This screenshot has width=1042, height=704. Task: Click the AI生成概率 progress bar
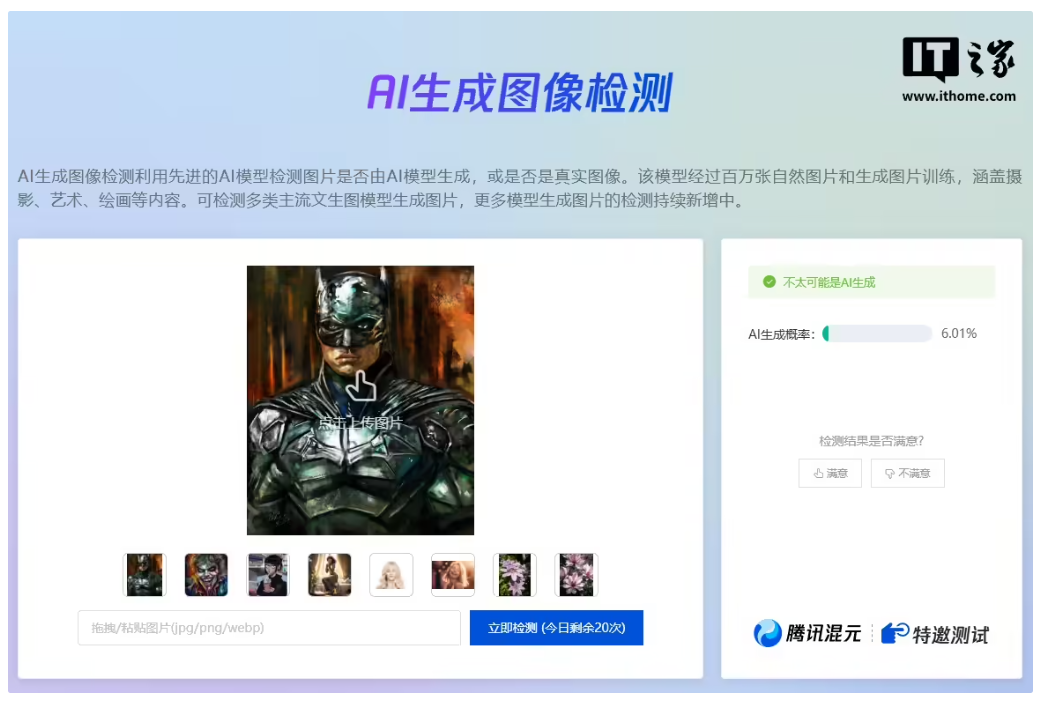(x=877, y=334)
